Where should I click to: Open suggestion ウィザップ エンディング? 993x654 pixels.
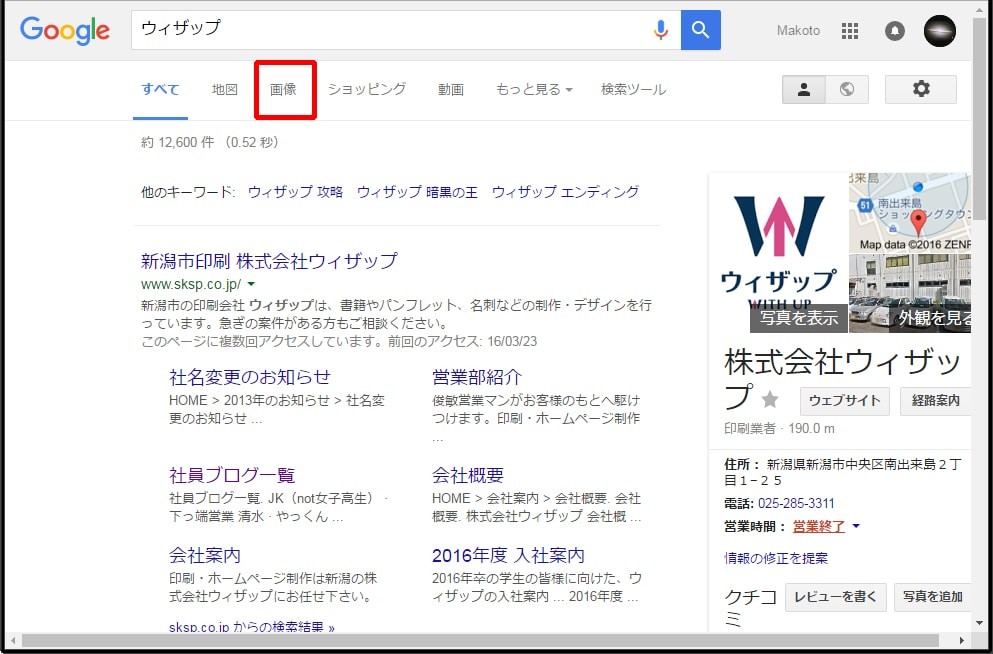pos(566,192)
